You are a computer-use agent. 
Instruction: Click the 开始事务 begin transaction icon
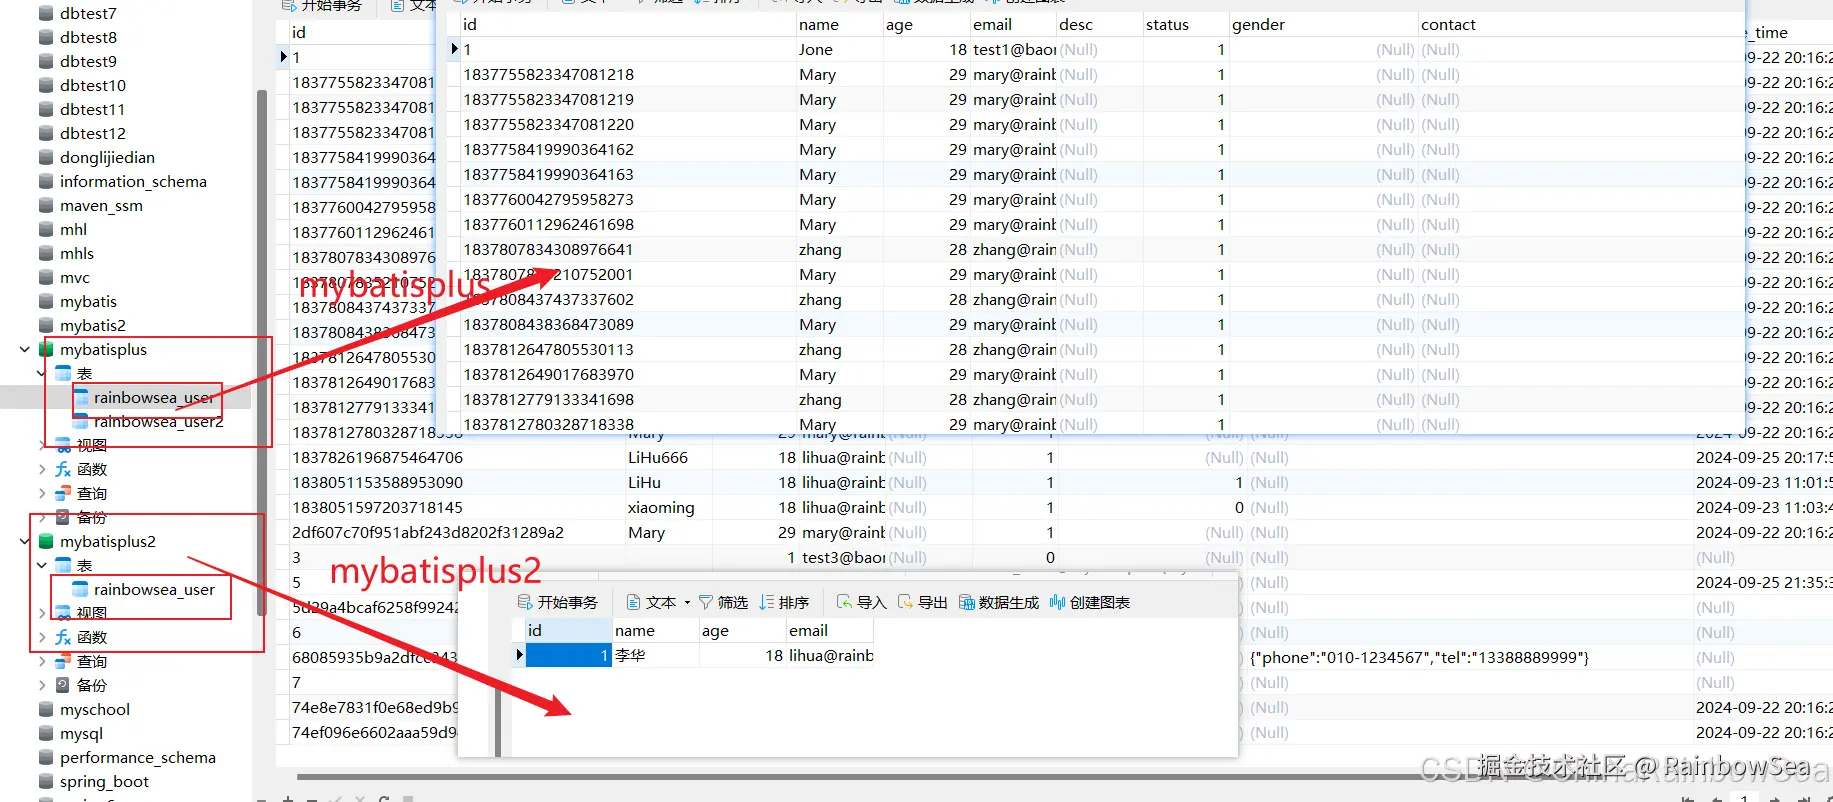coord(525,602)
